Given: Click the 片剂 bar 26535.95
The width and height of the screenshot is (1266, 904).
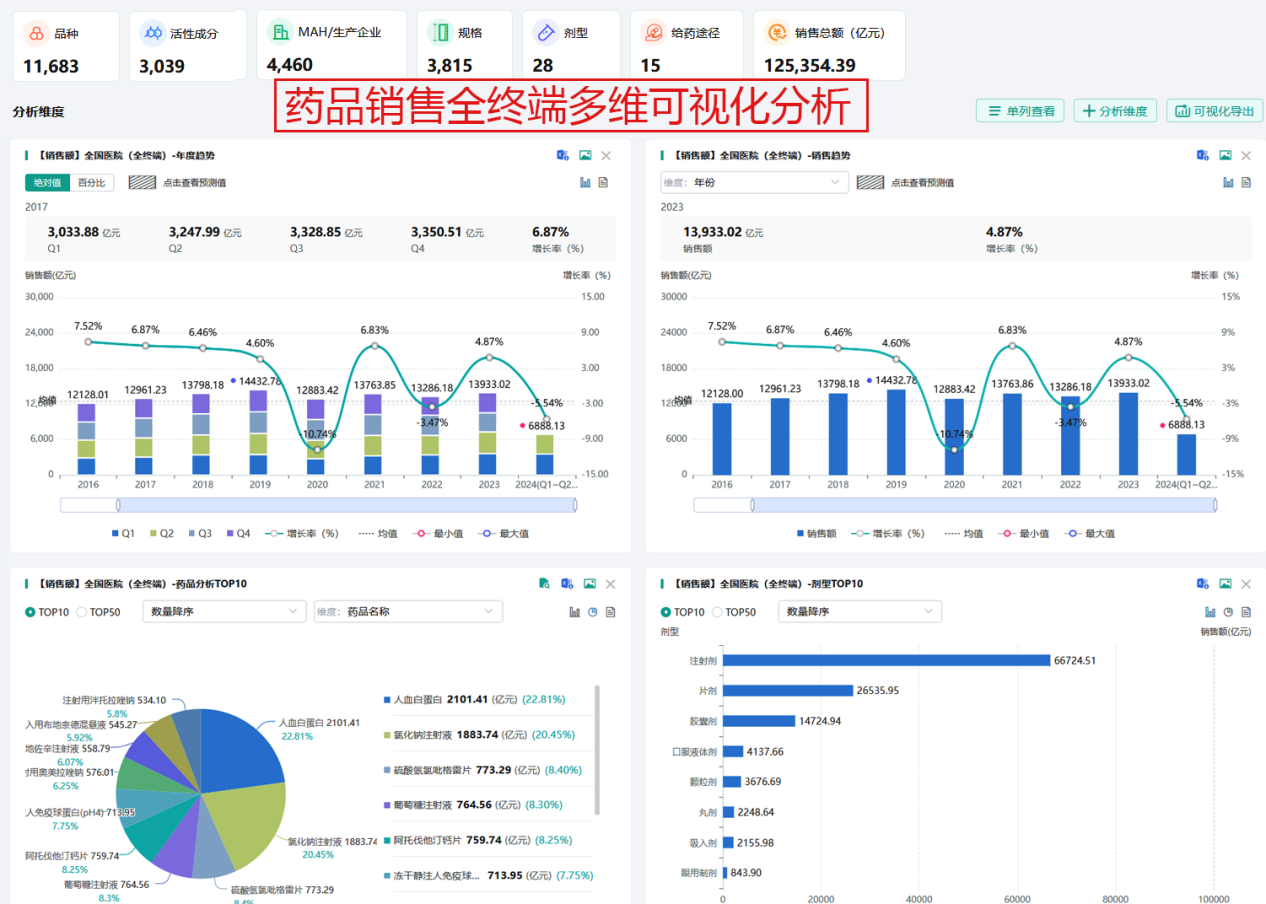Looking at the screenshot, I should [787, 690].
